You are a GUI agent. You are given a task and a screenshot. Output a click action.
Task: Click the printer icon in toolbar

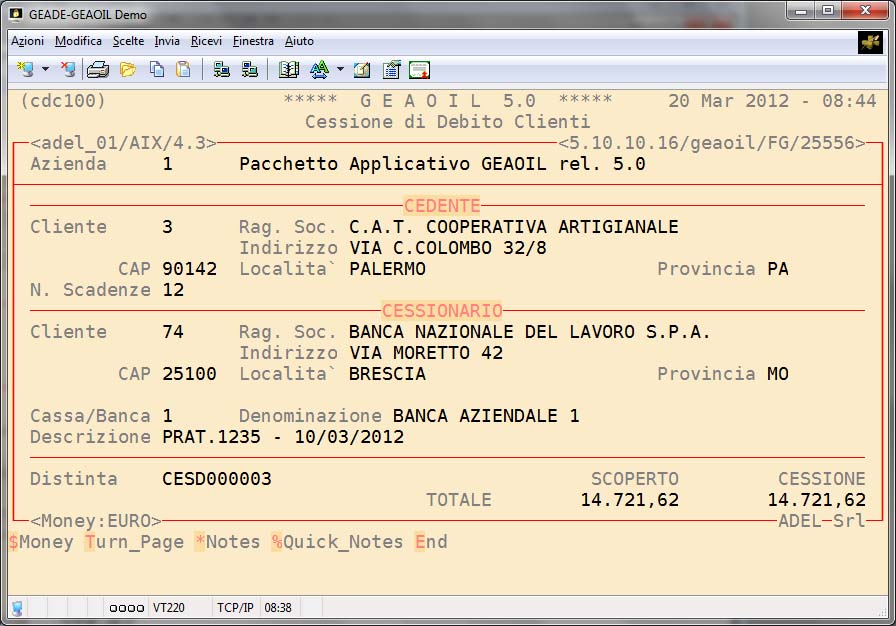coord(98,69)
